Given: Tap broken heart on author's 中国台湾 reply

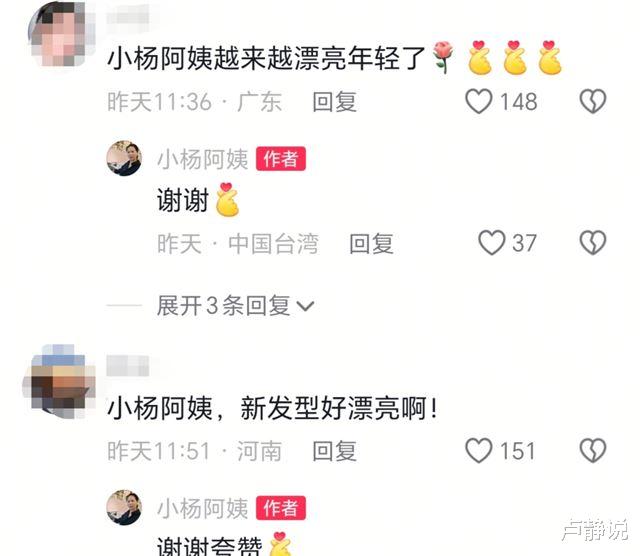Looking at the screenshot, I should (593, 242).
